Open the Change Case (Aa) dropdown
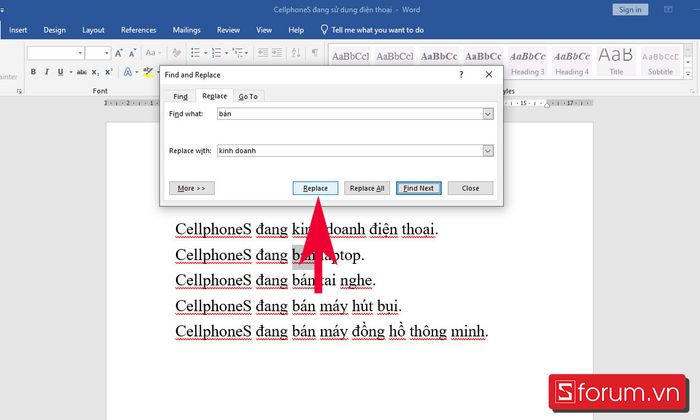The image size is (700, 420). (153, 53)
